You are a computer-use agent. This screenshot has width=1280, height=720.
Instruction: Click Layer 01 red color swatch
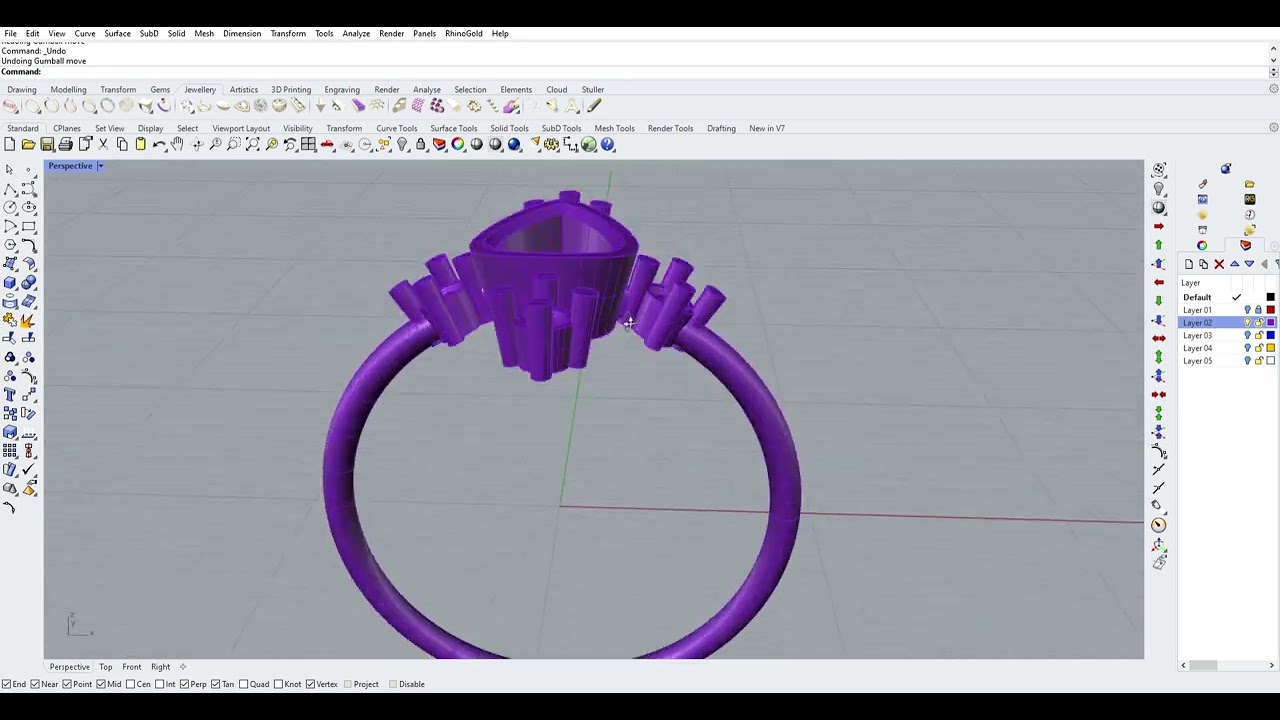click(1271, 310)
